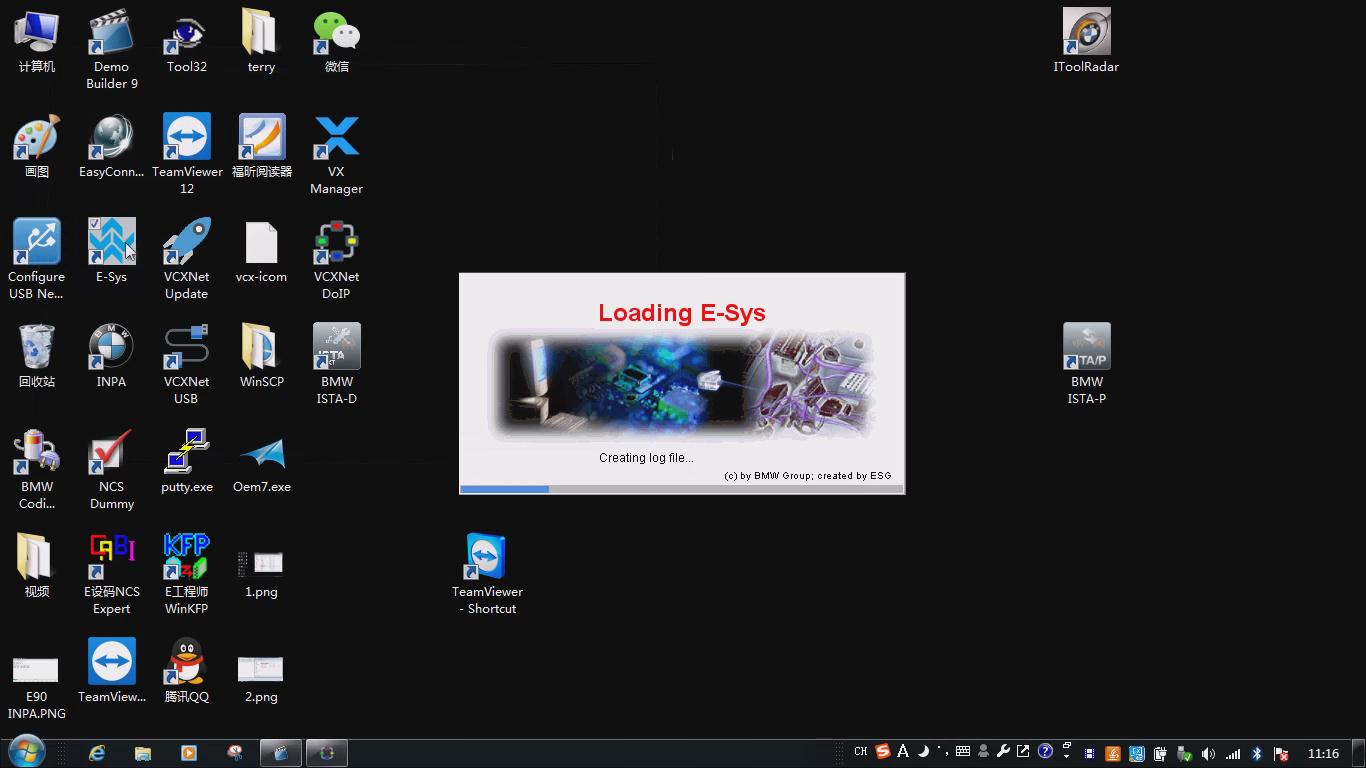Launch VX Manager from the desktop

point(336,138)
